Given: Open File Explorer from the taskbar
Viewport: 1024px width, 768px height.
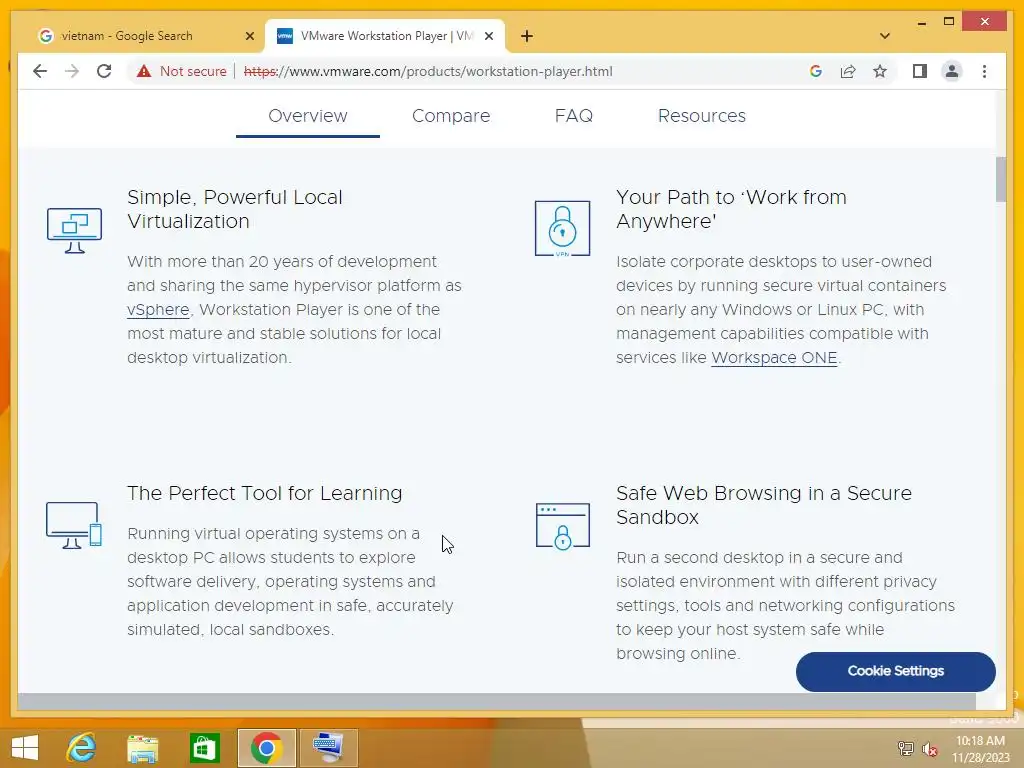Looking at the screenshot, I should tap(142, 748).
